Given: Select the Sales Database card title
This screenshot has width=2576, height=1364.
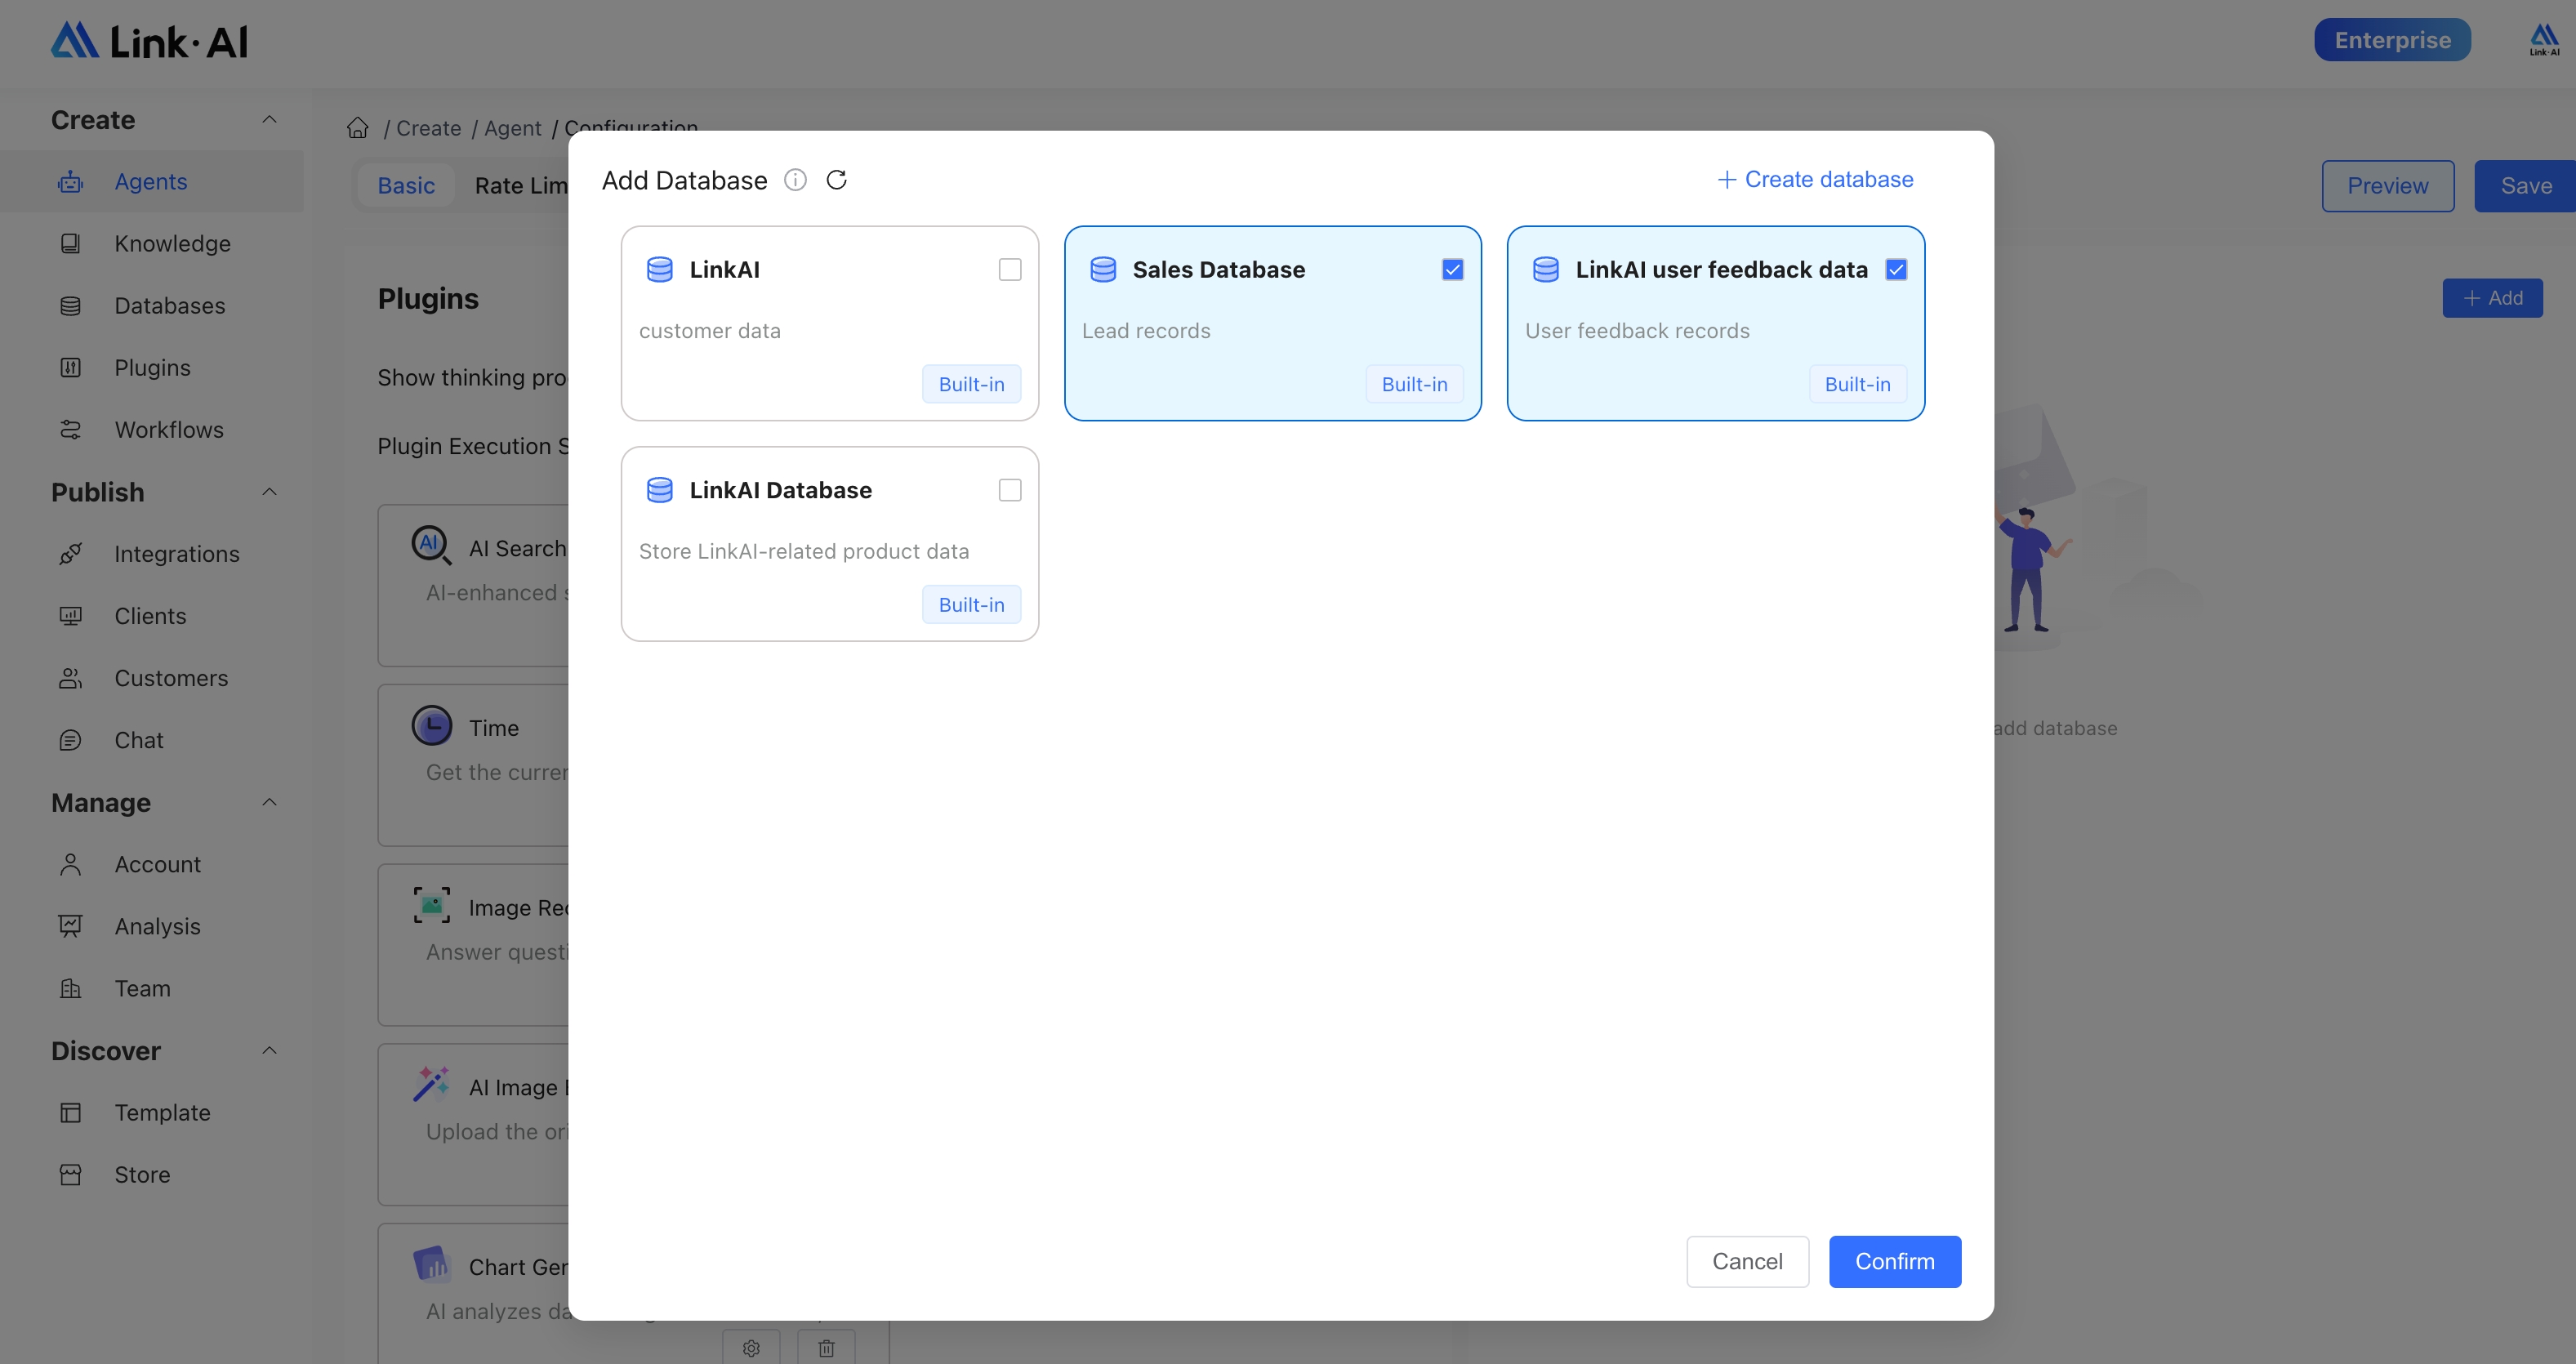Looking at the screenshot, I should click(1218, 270).
